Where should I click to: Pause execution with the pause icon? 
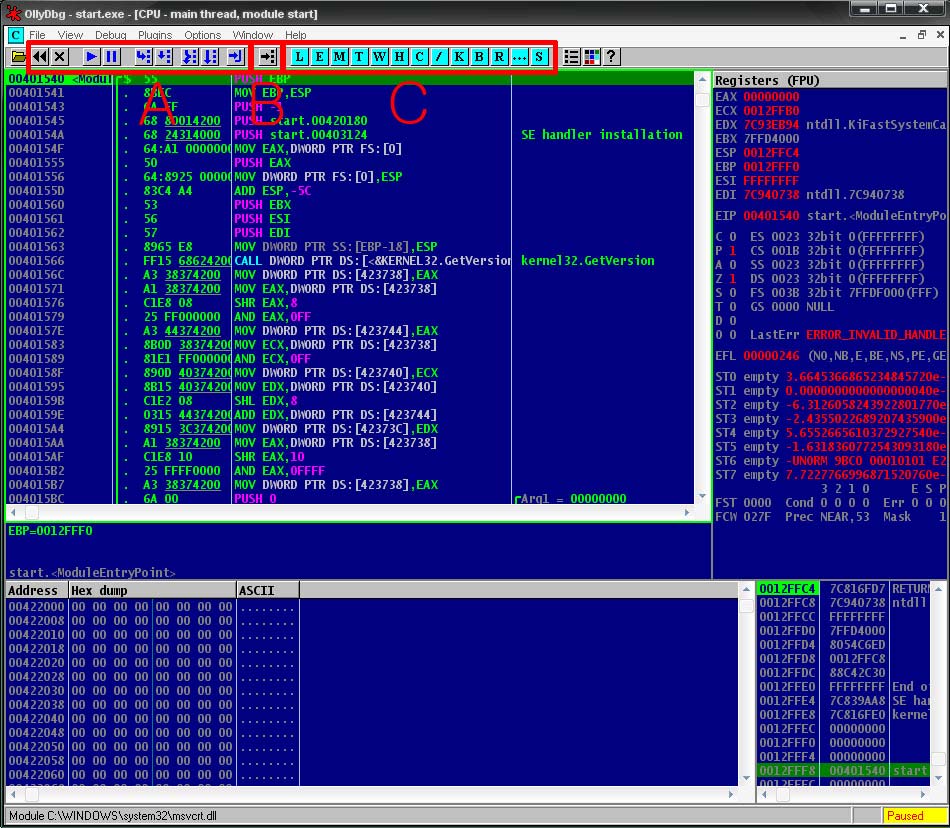tap(111, 57)
